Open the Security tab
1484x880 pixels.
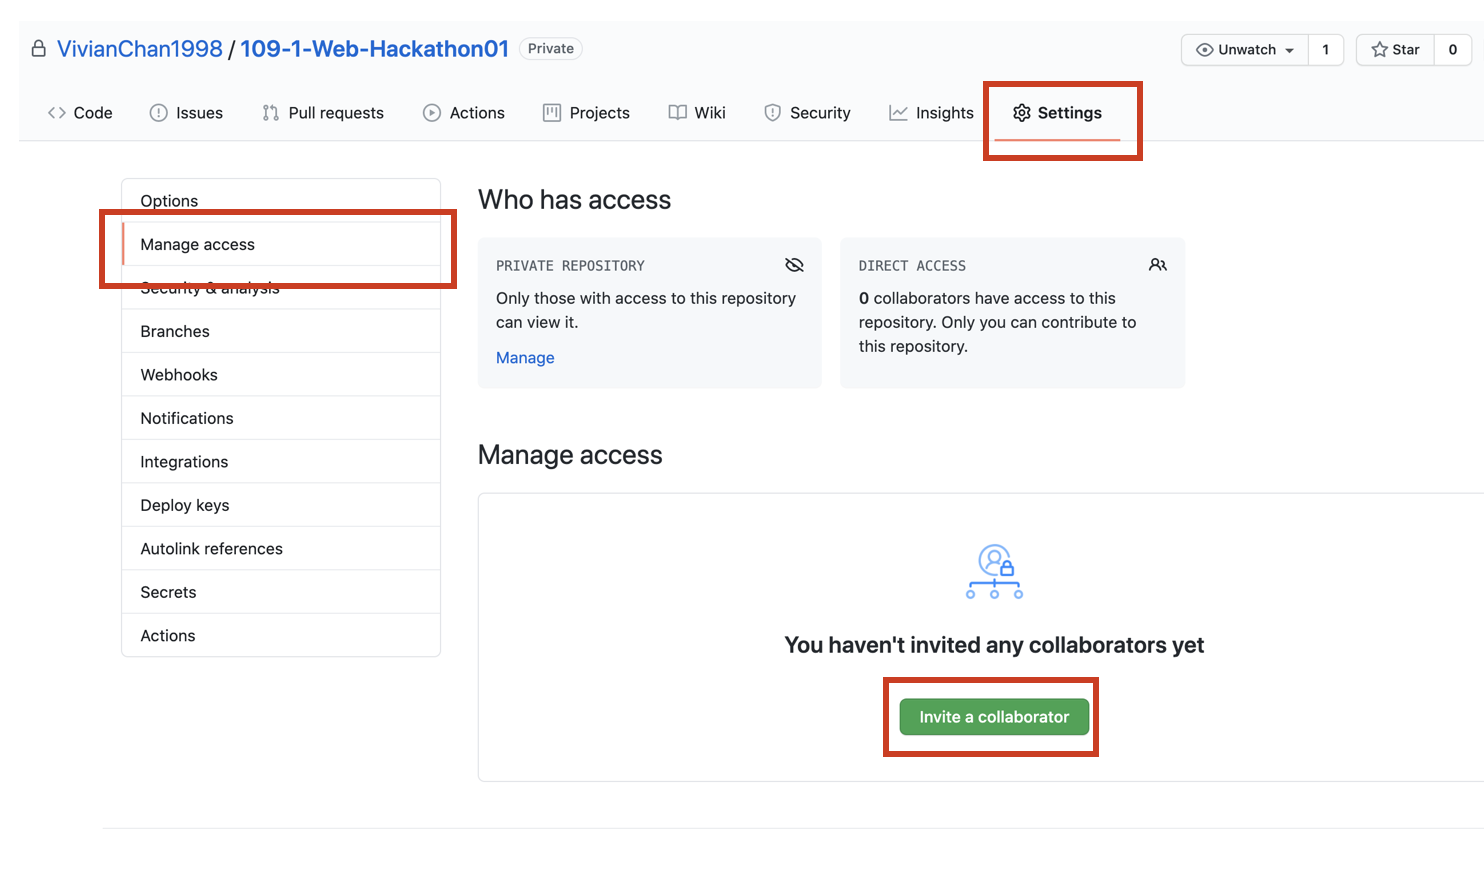click(x=807, y=113)
